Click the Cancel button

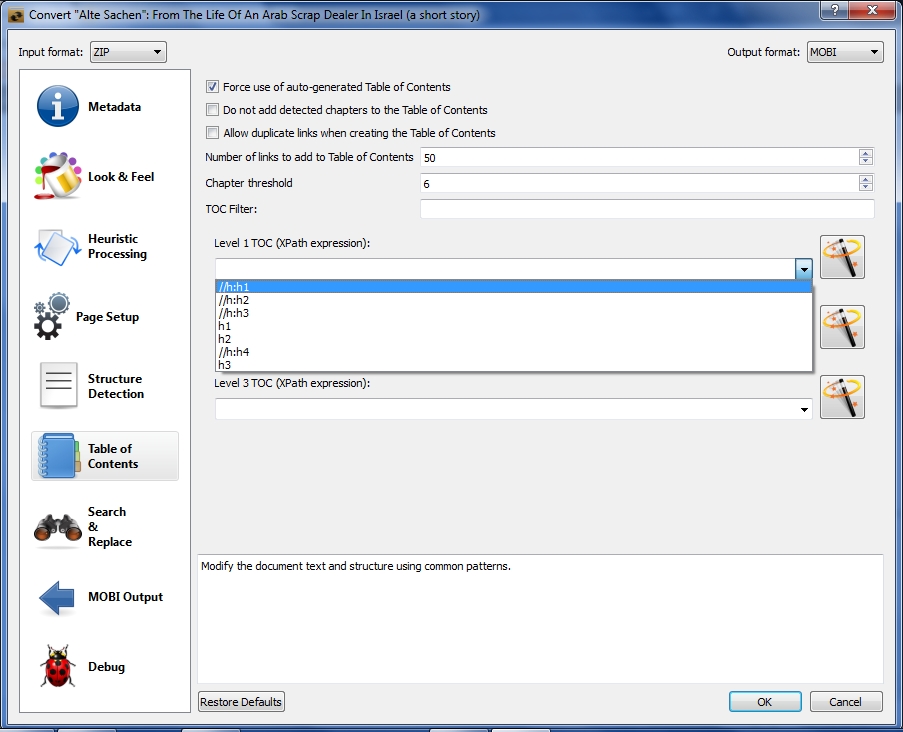point(845,701)
